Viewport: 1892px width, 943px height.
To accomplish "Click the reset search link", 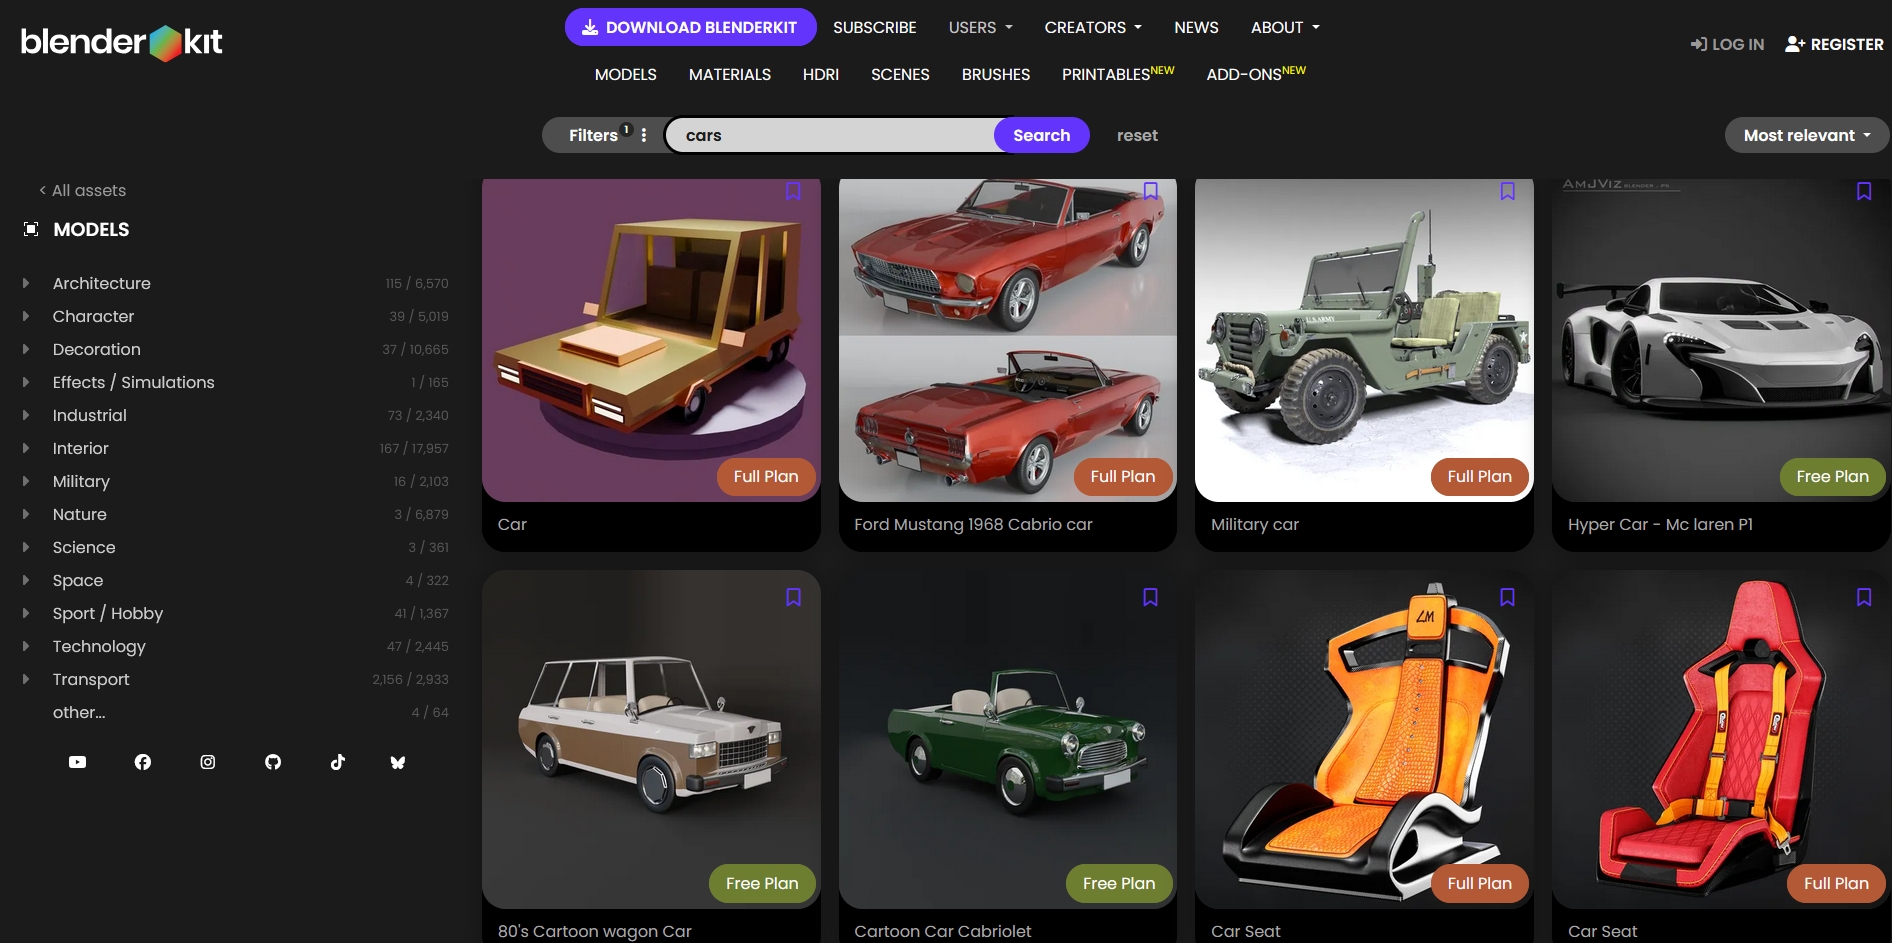I will (1137, 135).
